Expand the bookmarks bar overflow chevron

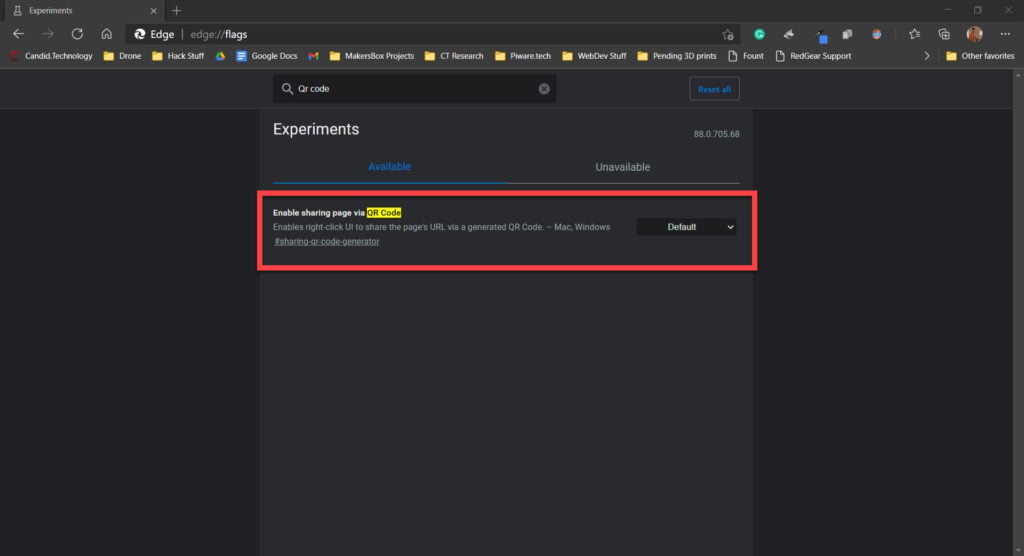click(x=926, y=56)
